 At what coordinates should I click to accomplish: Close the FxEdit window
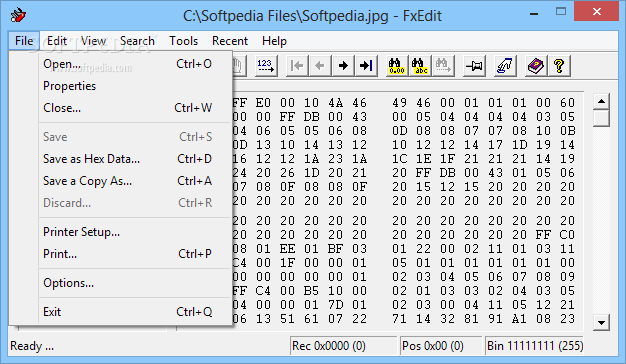pos(596,11)
